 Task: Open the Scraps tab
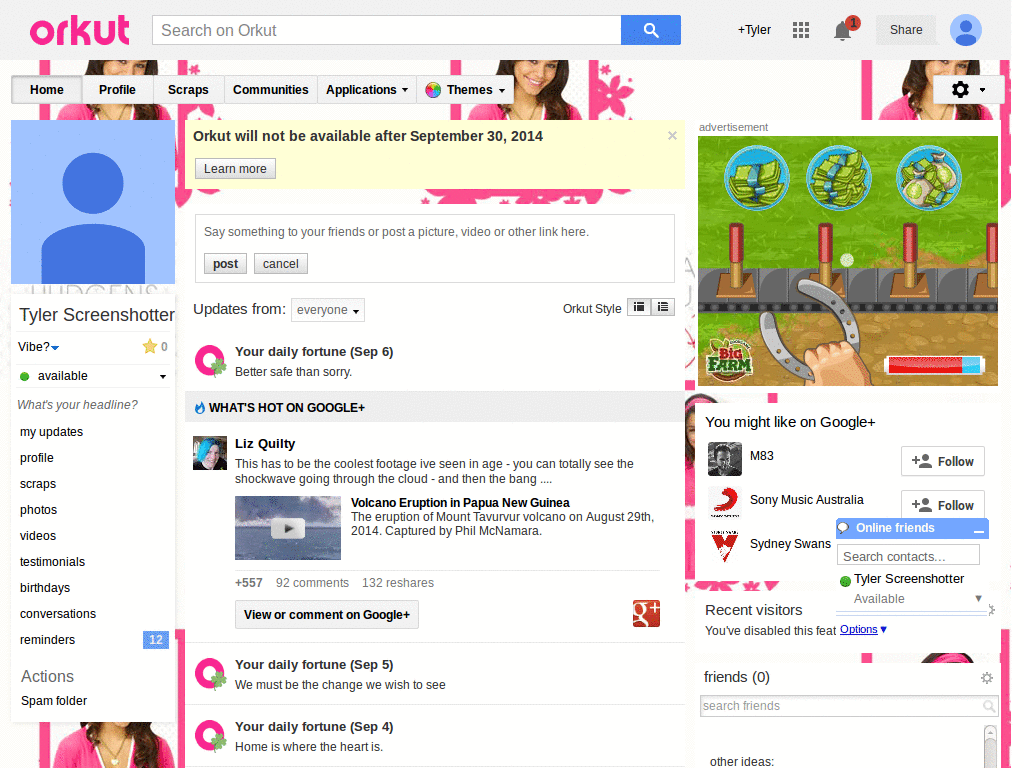188,89
